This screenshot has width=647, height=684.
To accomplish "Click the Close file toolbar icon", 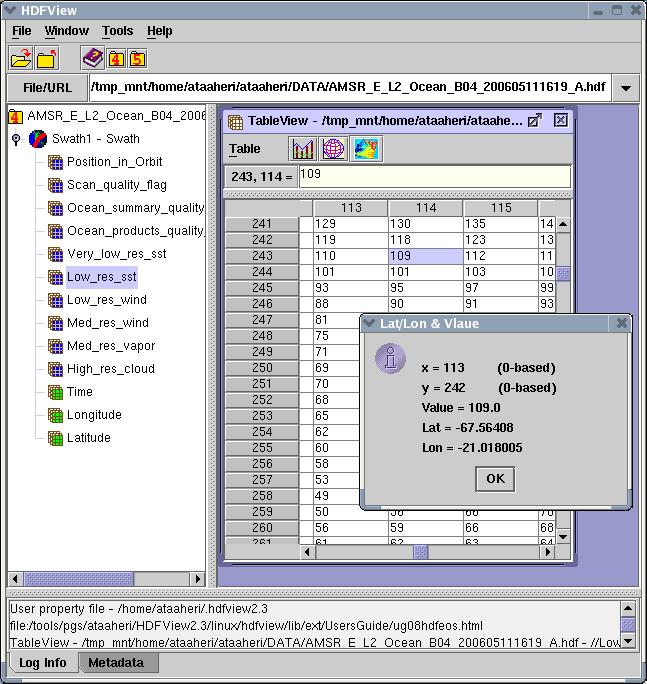I will (x=47, y=58).
